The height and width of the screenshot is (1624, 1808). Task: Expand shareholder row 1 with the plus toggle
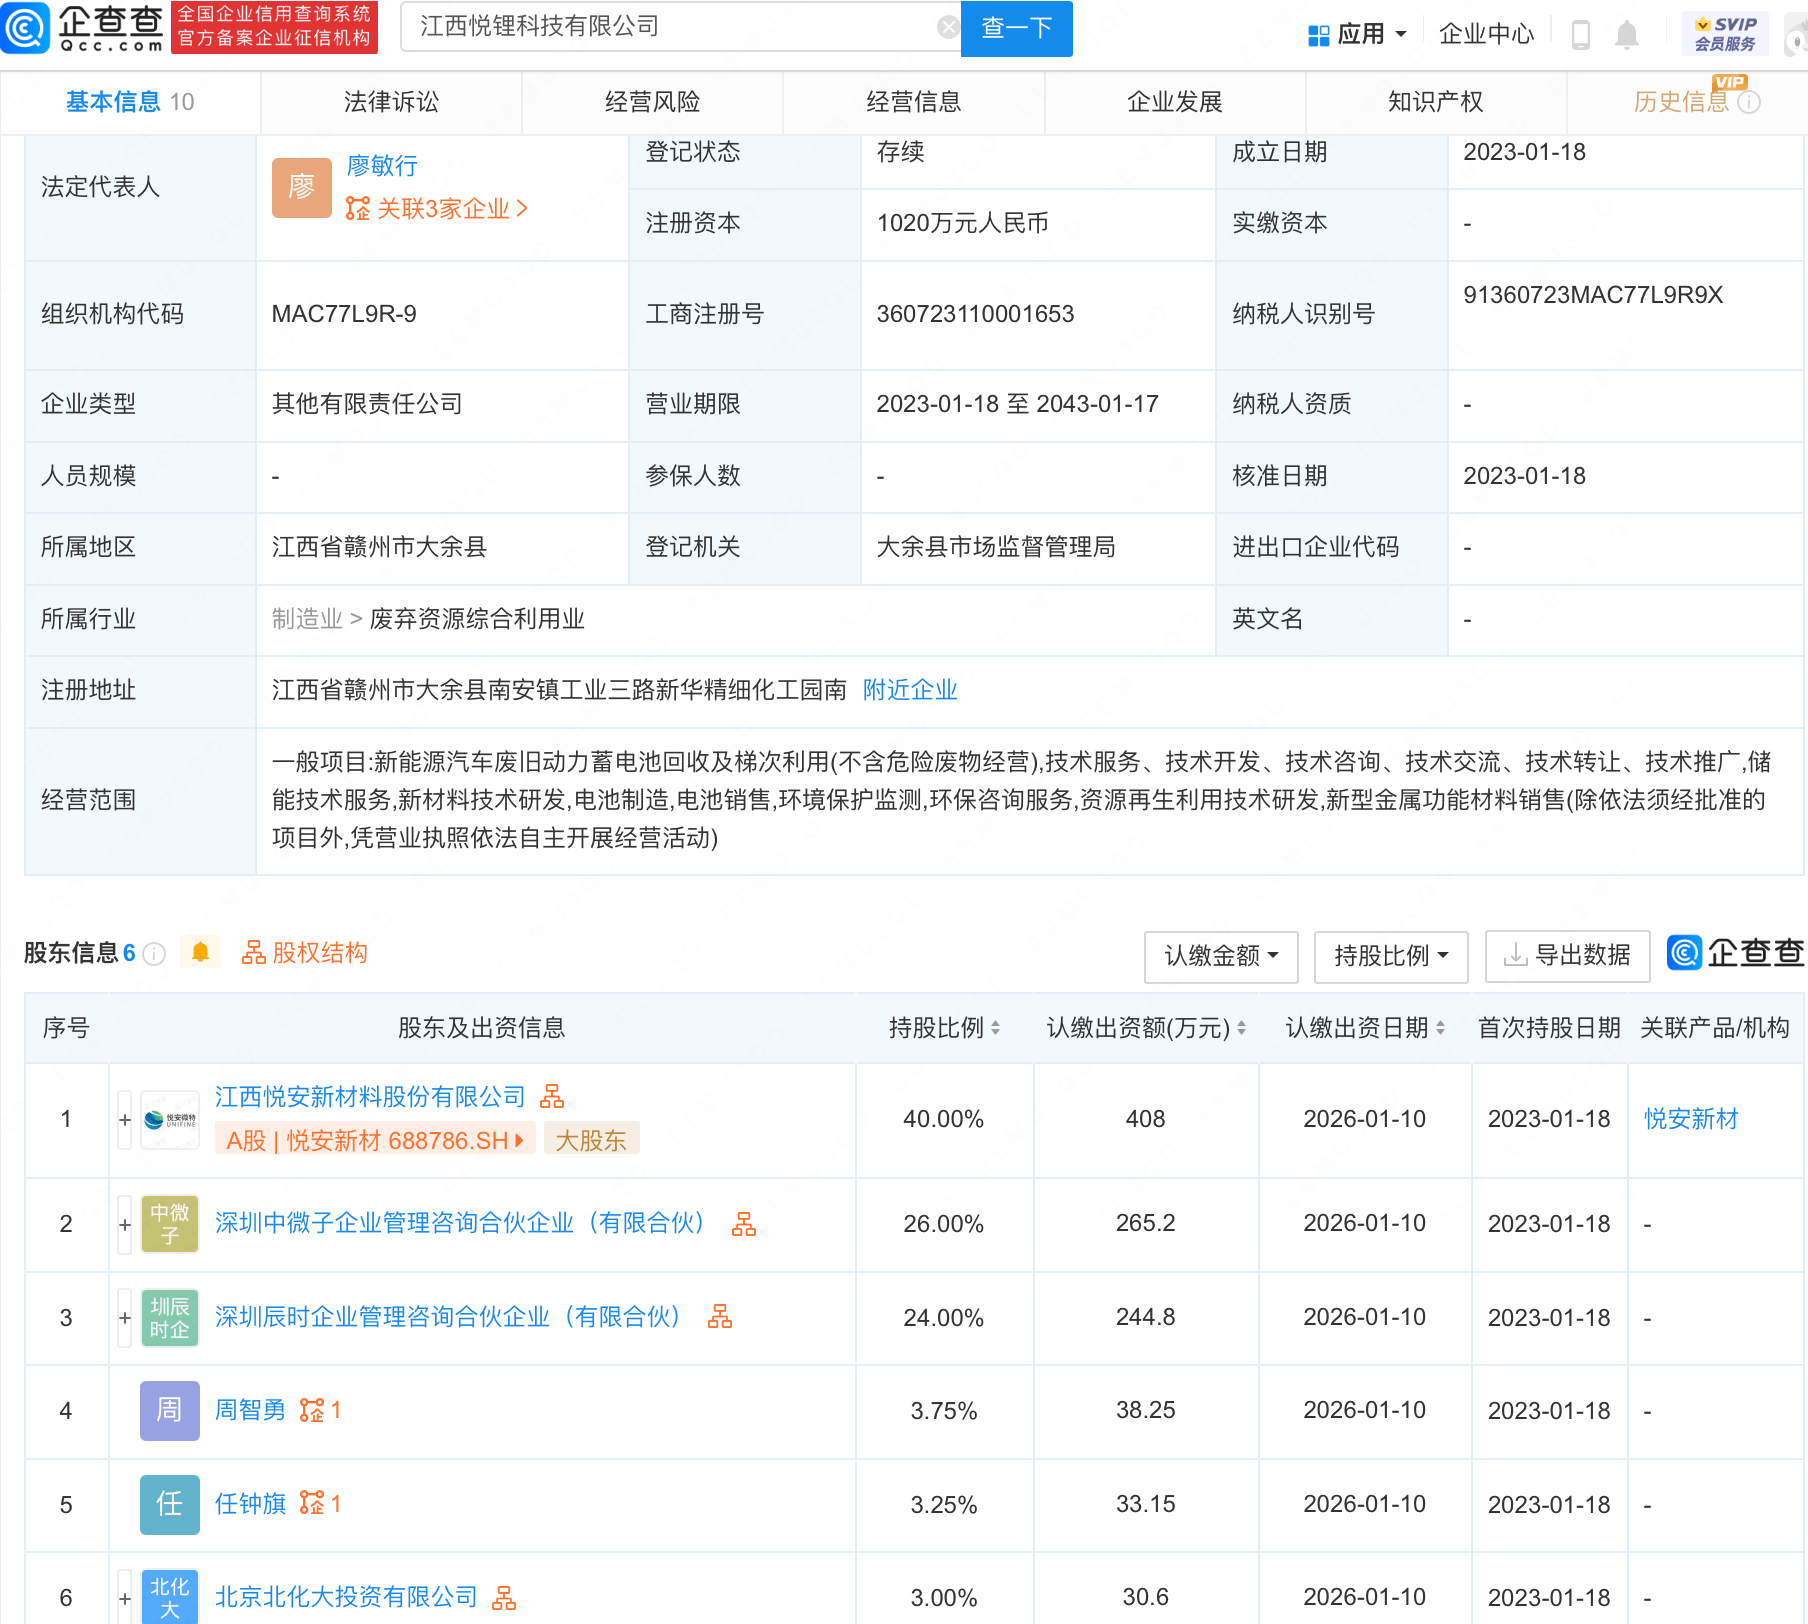(125, 1120)
